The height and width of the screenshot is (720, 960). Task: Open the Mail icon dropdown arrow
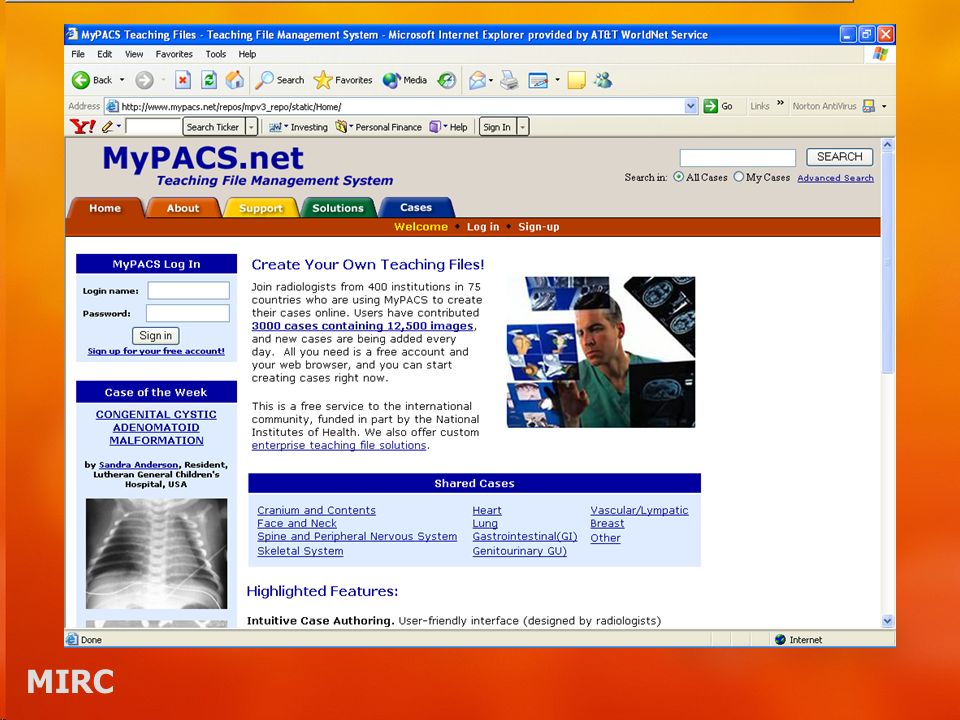tap(491, 80)
